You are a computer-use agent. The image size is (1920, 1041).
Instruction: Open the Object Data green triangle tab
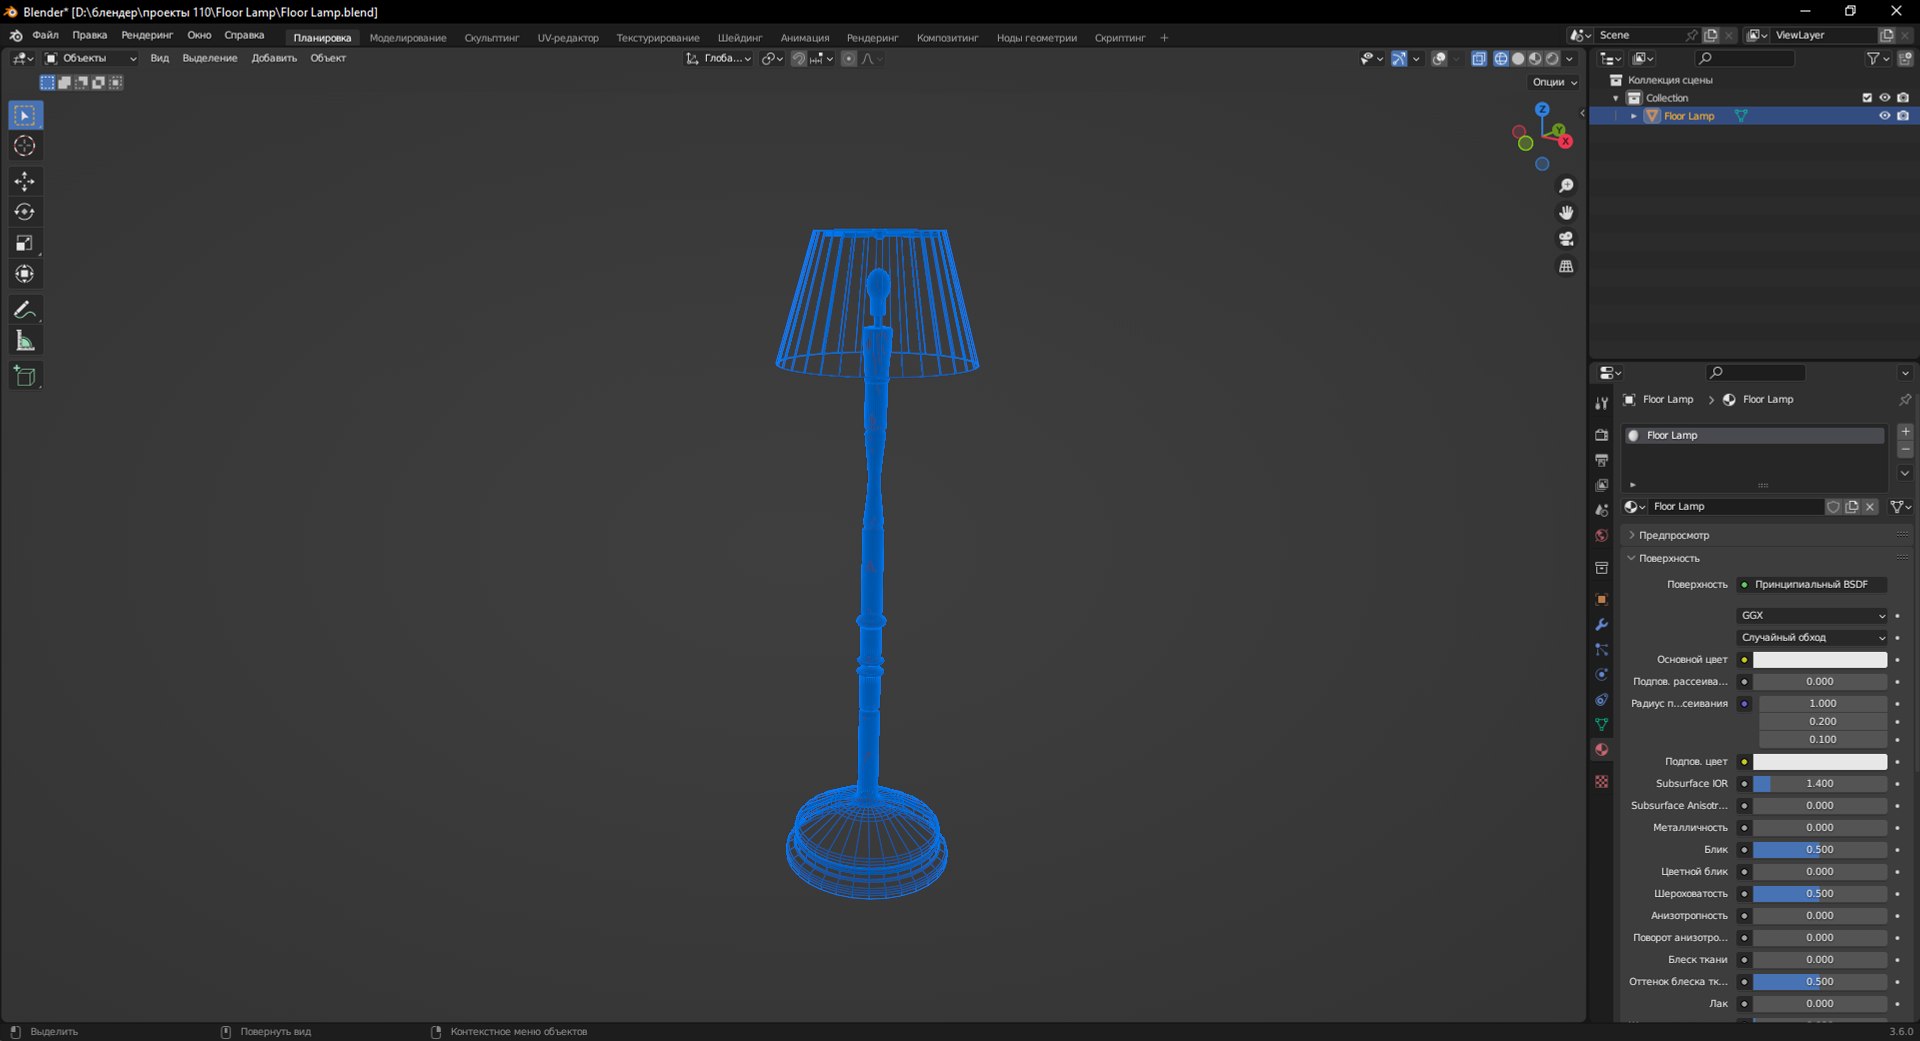[x=1601, y=724]
